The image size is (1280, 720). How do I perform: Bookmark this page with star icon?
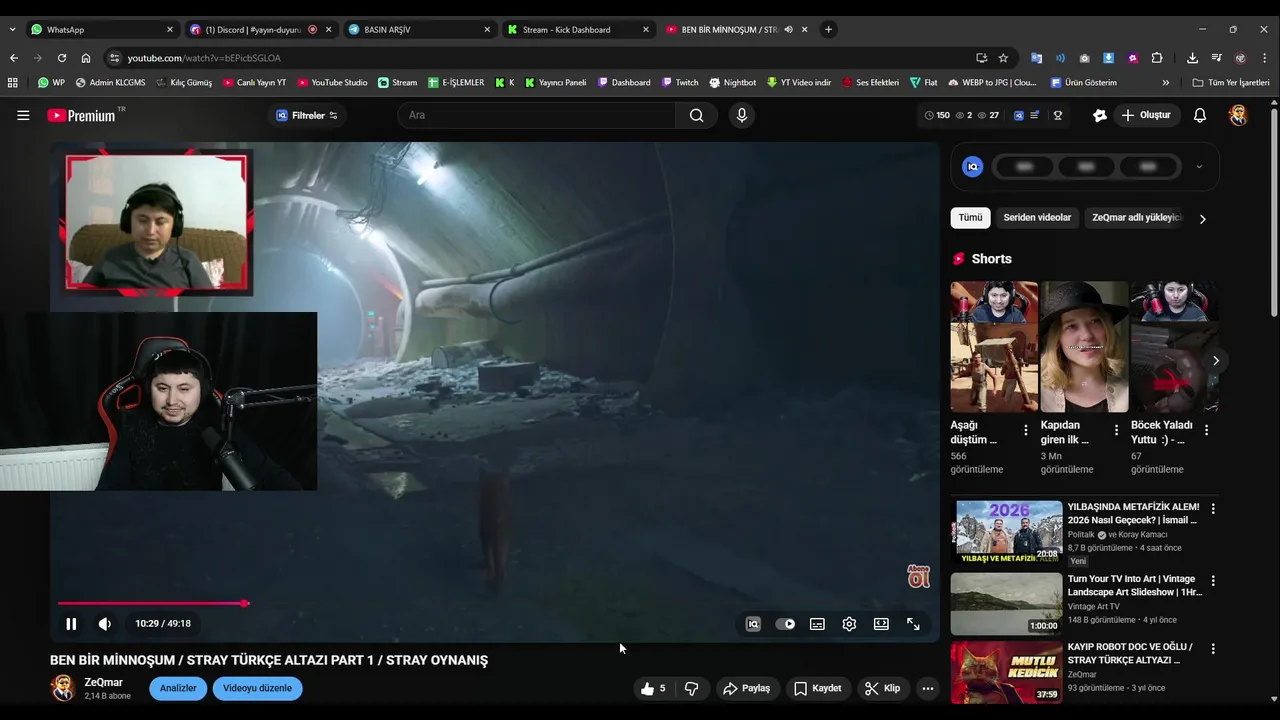pyautogui.click(x=1003, y=58)
